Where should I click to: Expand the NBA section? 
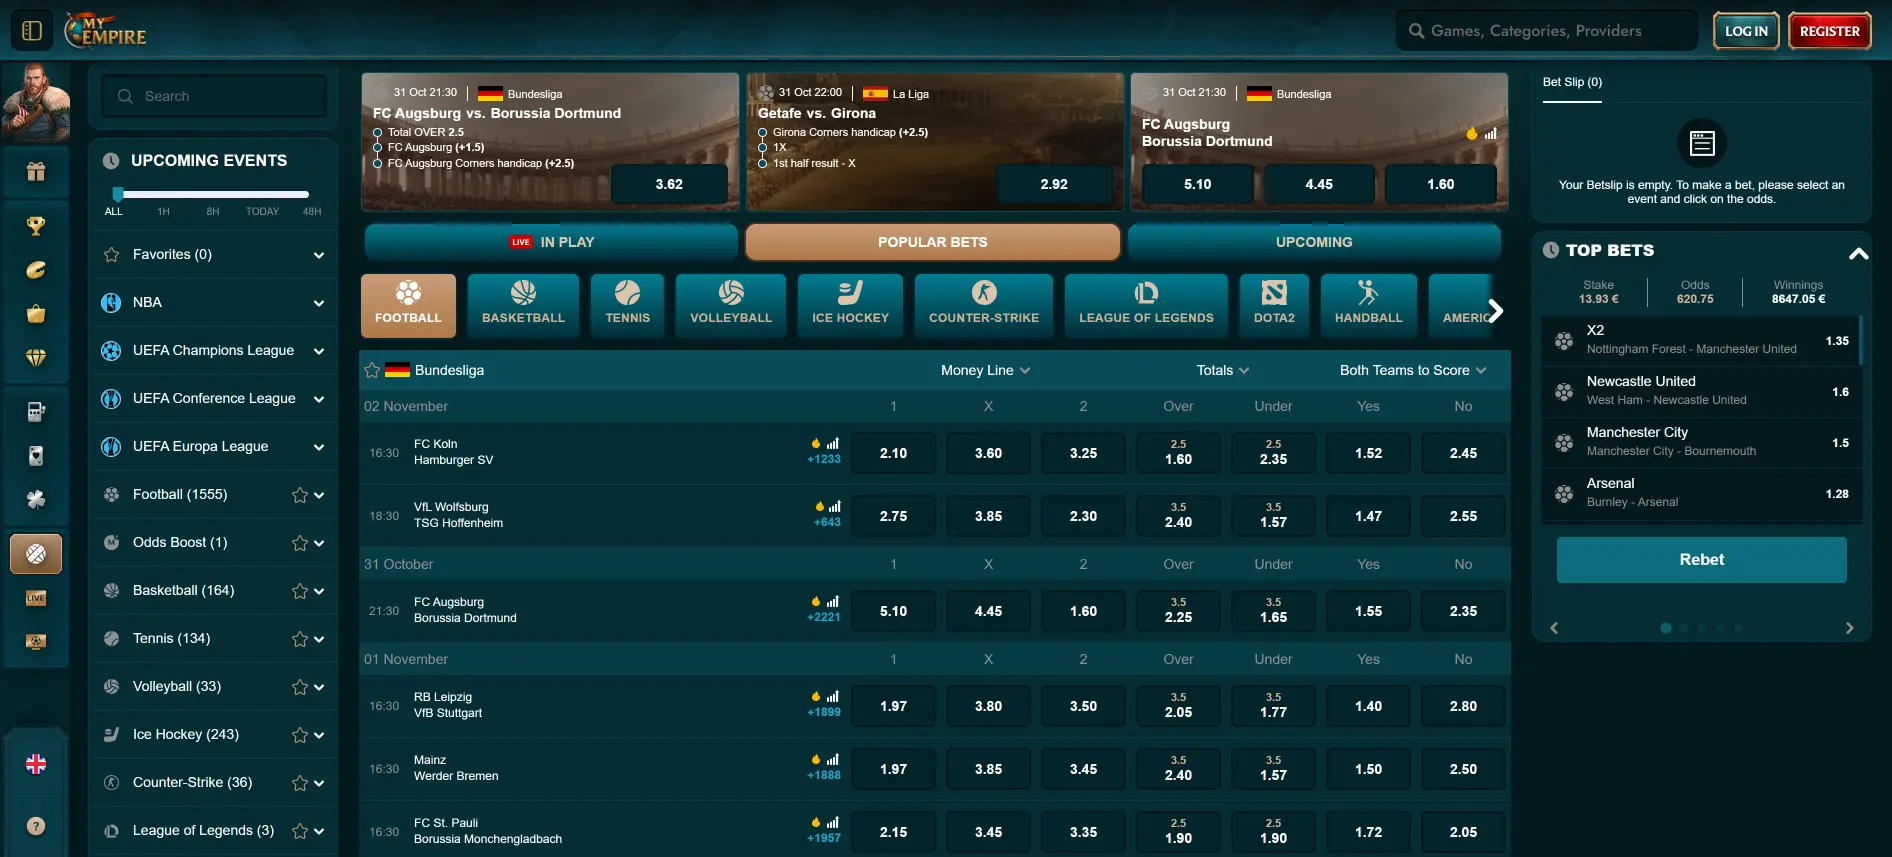[318, 303]
